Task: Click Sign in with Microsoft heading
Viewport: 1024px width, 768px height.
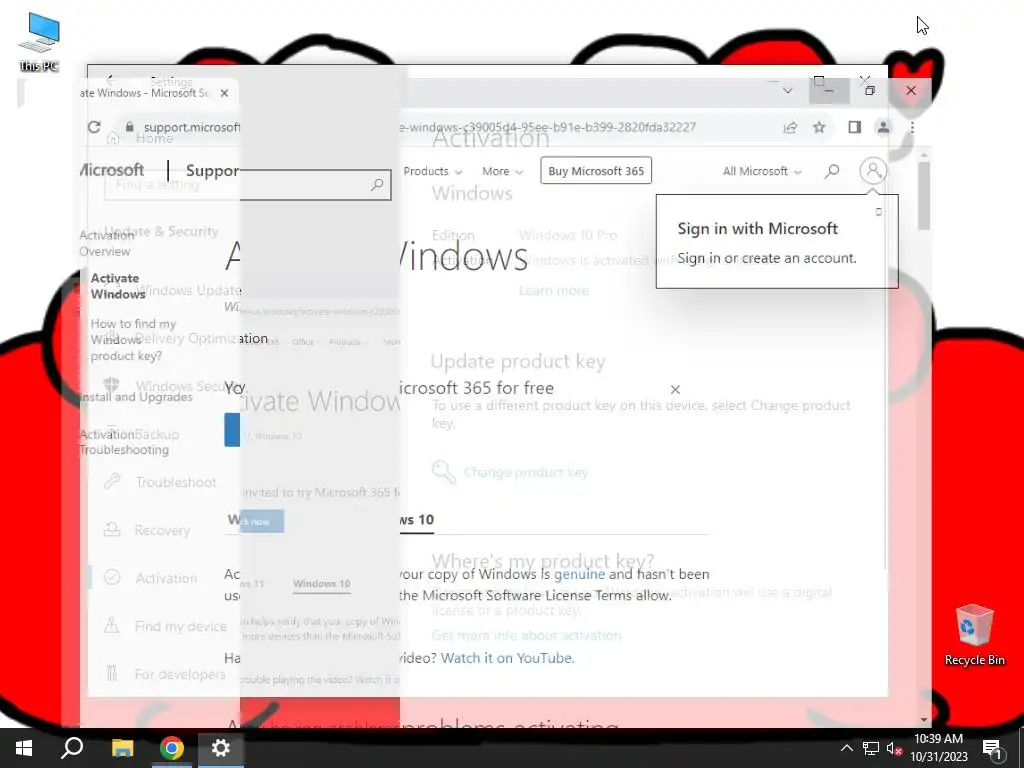Action: click(758, 229)
